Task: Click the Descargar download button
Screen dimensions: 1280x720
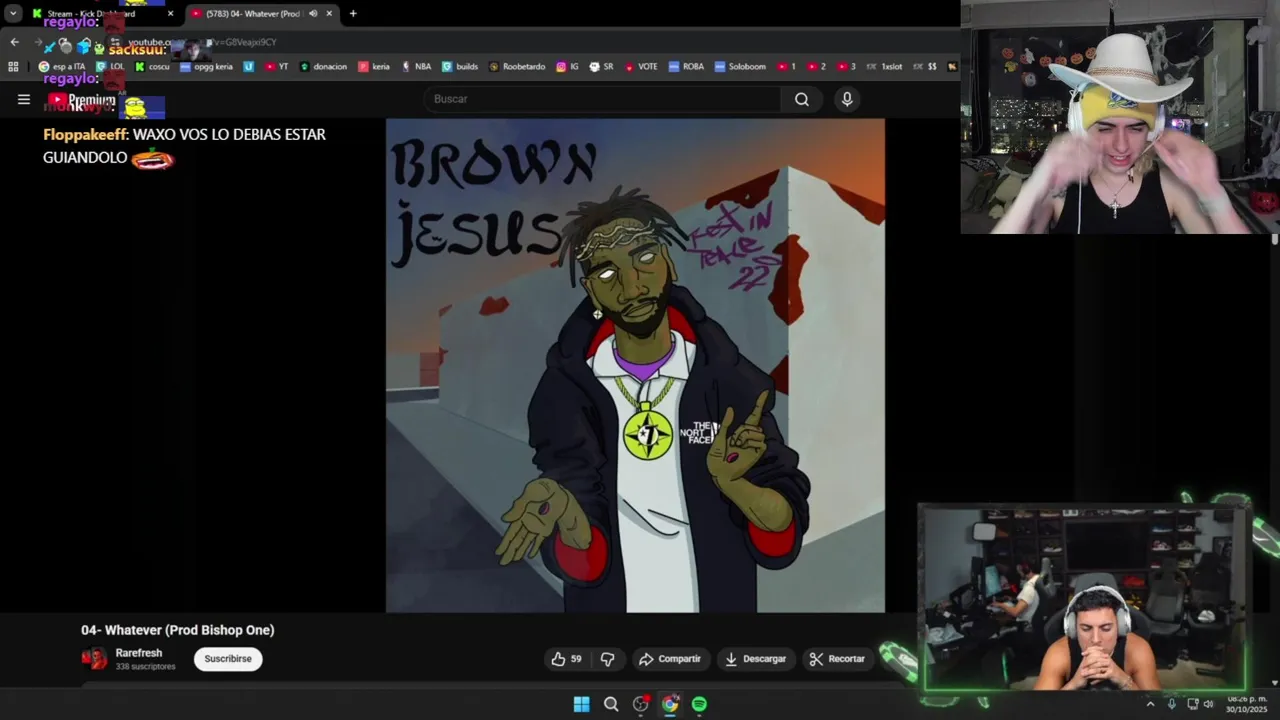Action: (x=755, y=659)
